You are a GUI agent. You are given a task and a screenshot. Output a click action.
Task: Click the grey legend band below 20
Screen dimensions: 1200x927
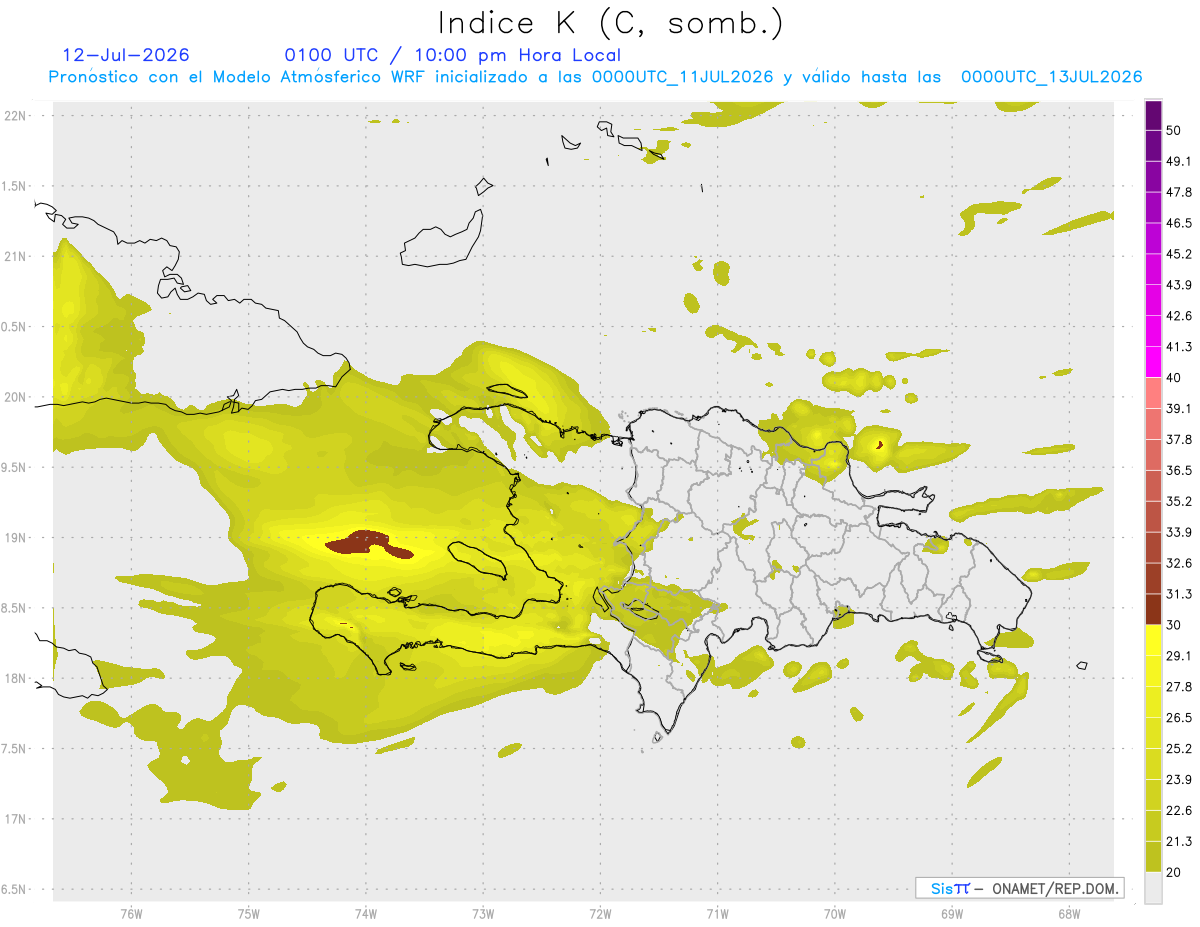click(x=1154, y=888)
